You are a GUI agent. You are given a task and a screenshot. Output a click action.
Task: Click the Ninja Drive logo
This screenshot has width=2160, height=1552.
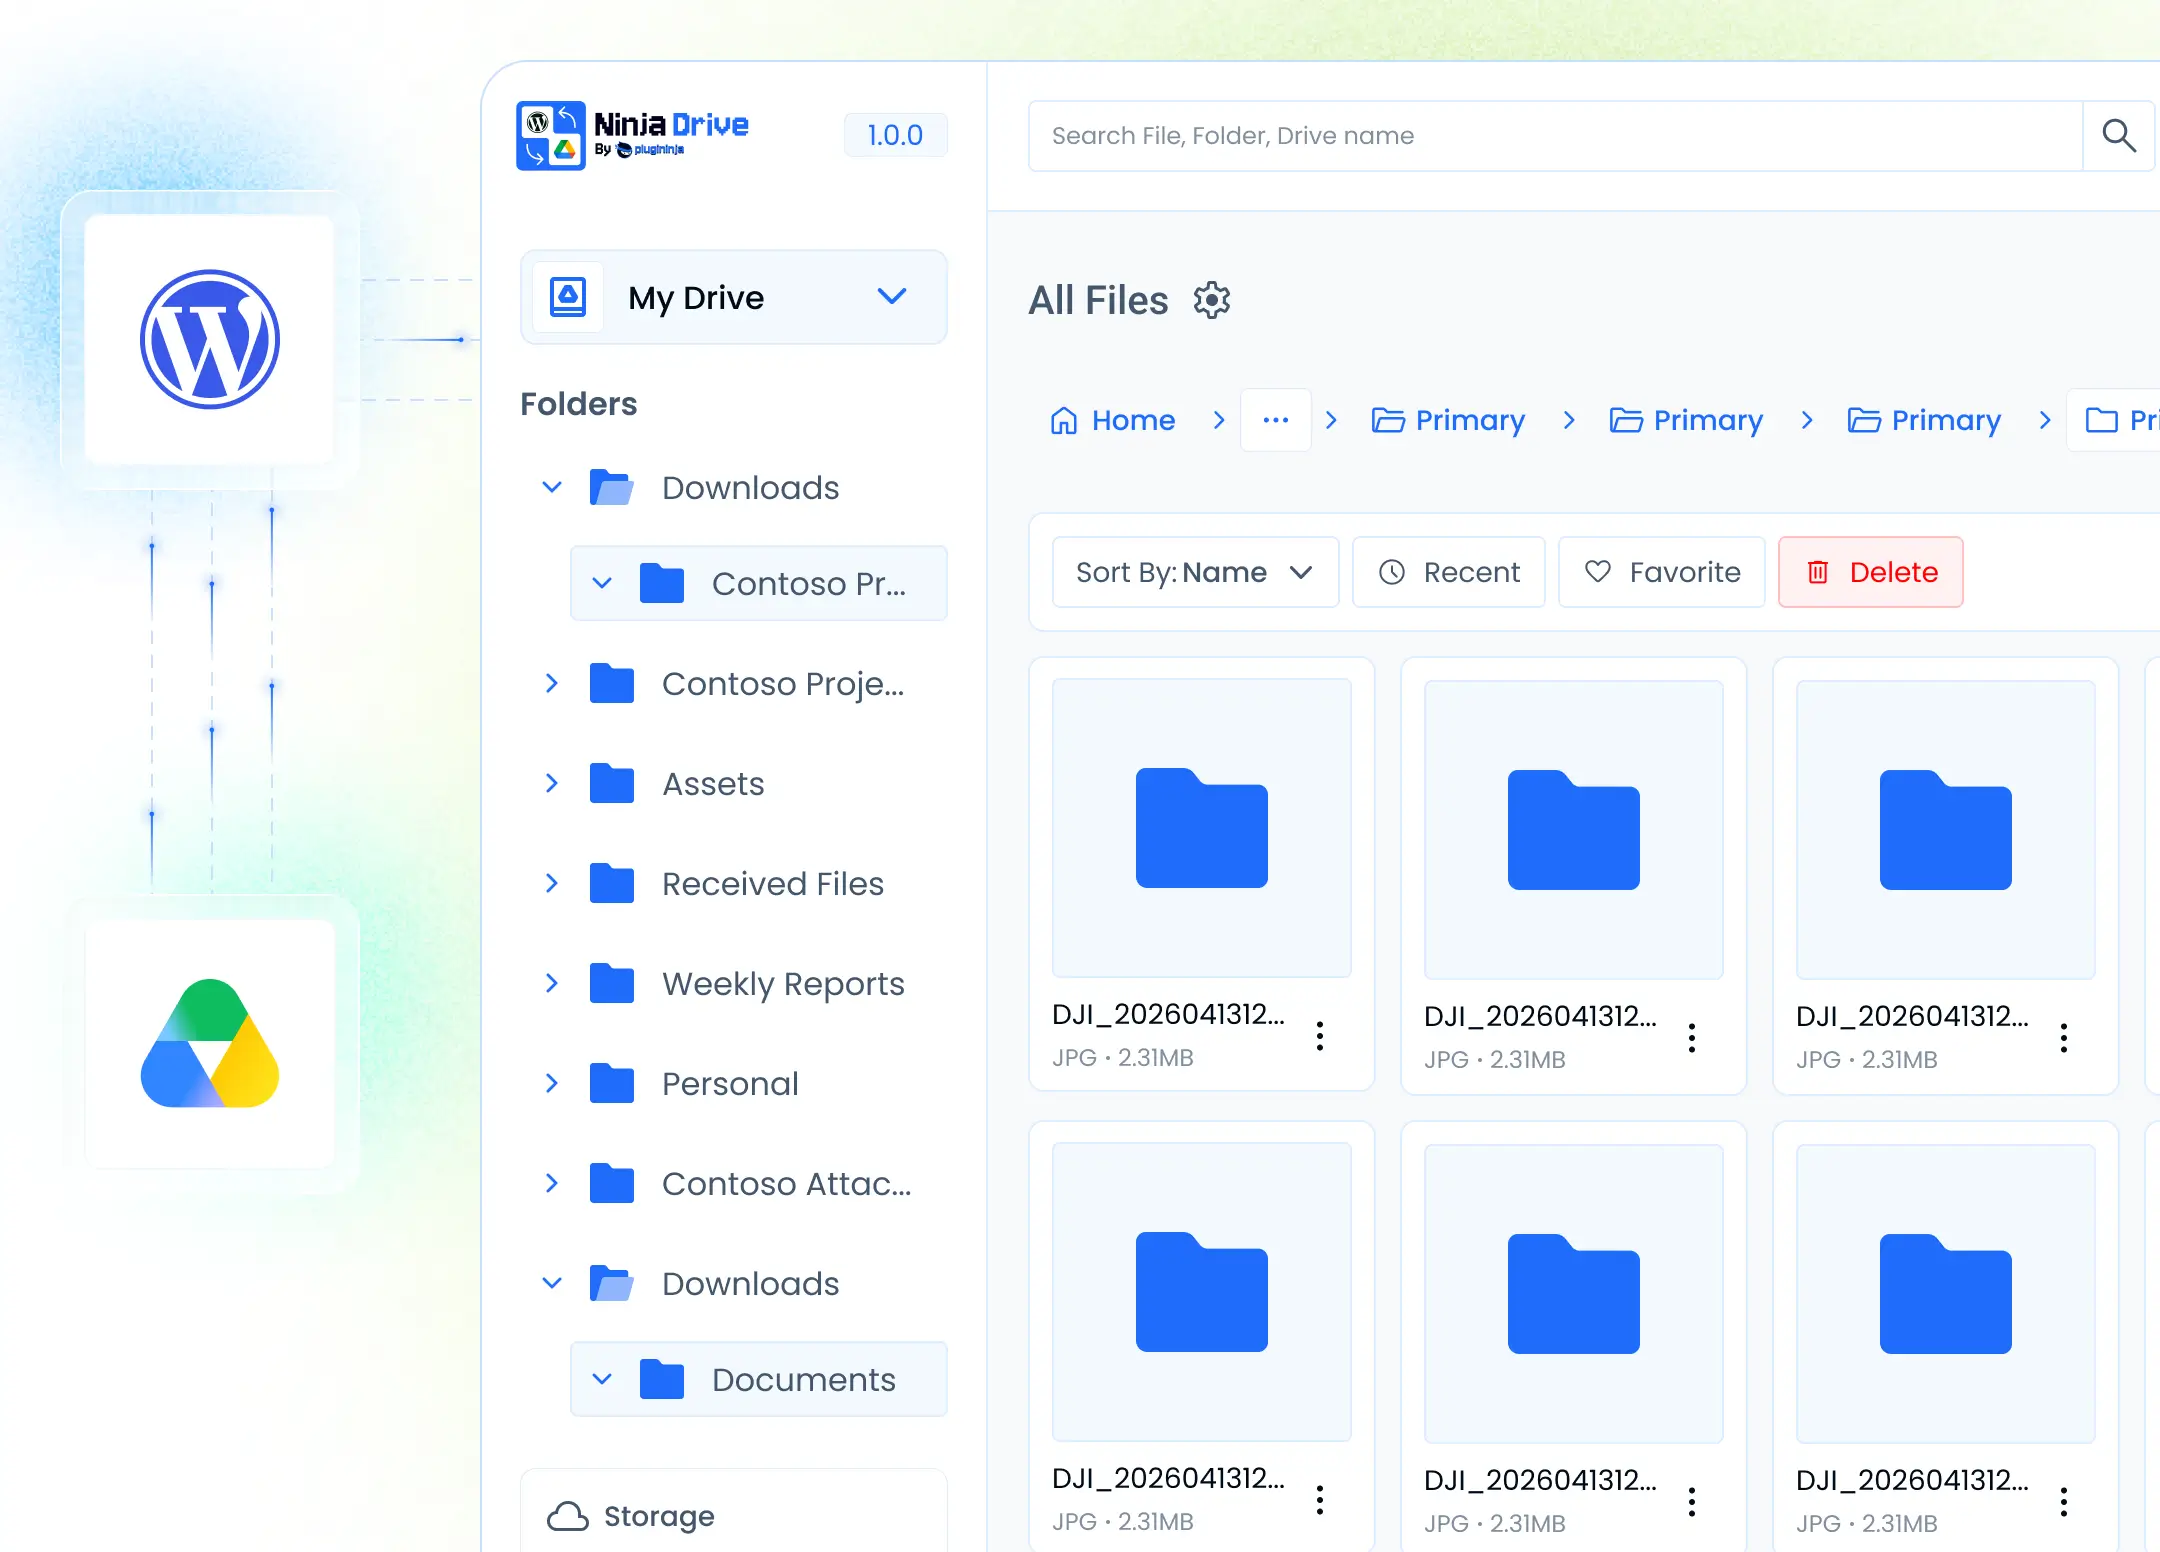633,135
